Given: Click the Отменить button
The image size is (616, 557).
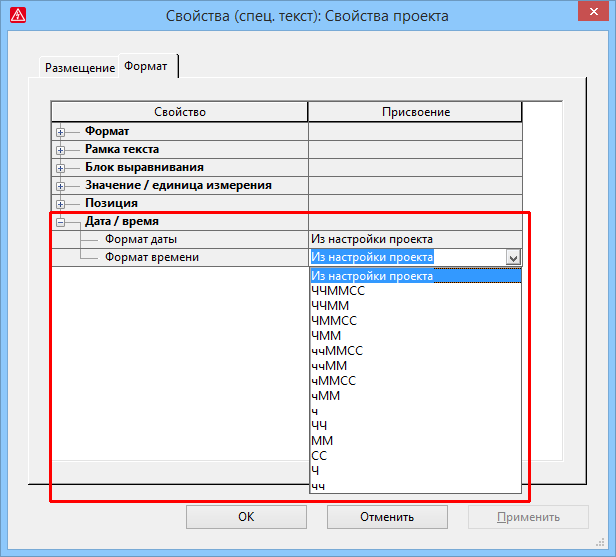Looking at the screenshot, I should 385,517.
